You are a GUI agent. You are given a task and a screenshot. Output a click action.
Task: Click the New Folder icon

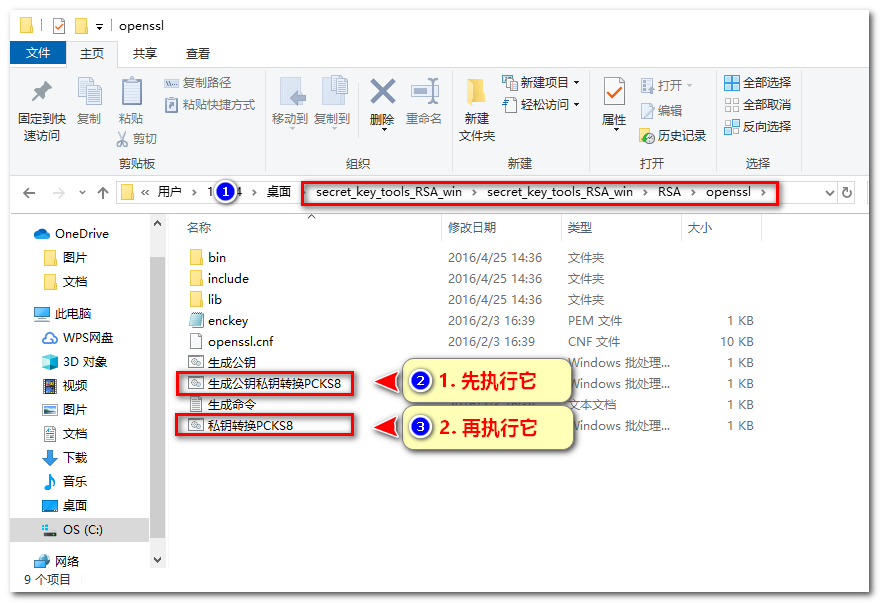(x=477, y=93)
